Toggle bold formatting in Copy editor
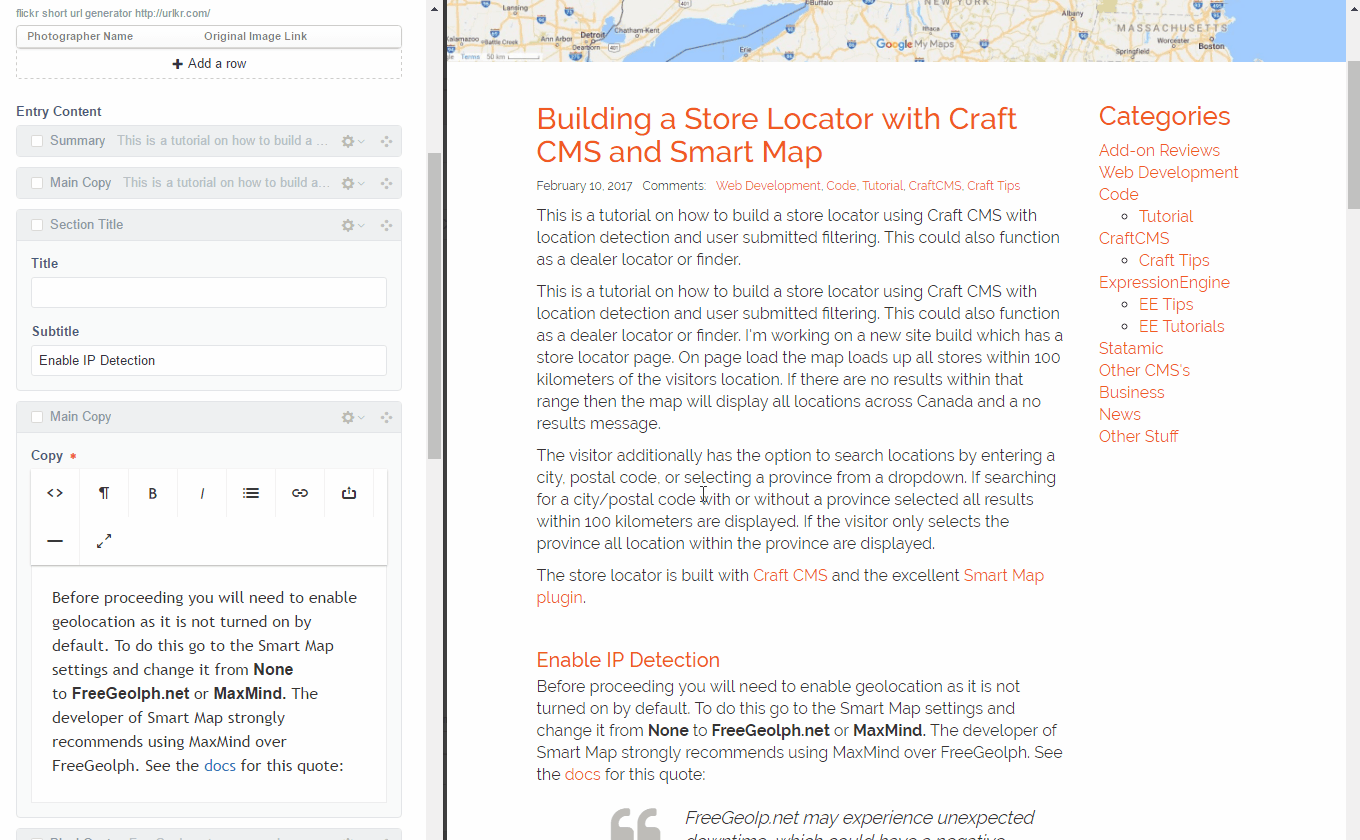Screen dimensions: 1360x840 point(153,493)
